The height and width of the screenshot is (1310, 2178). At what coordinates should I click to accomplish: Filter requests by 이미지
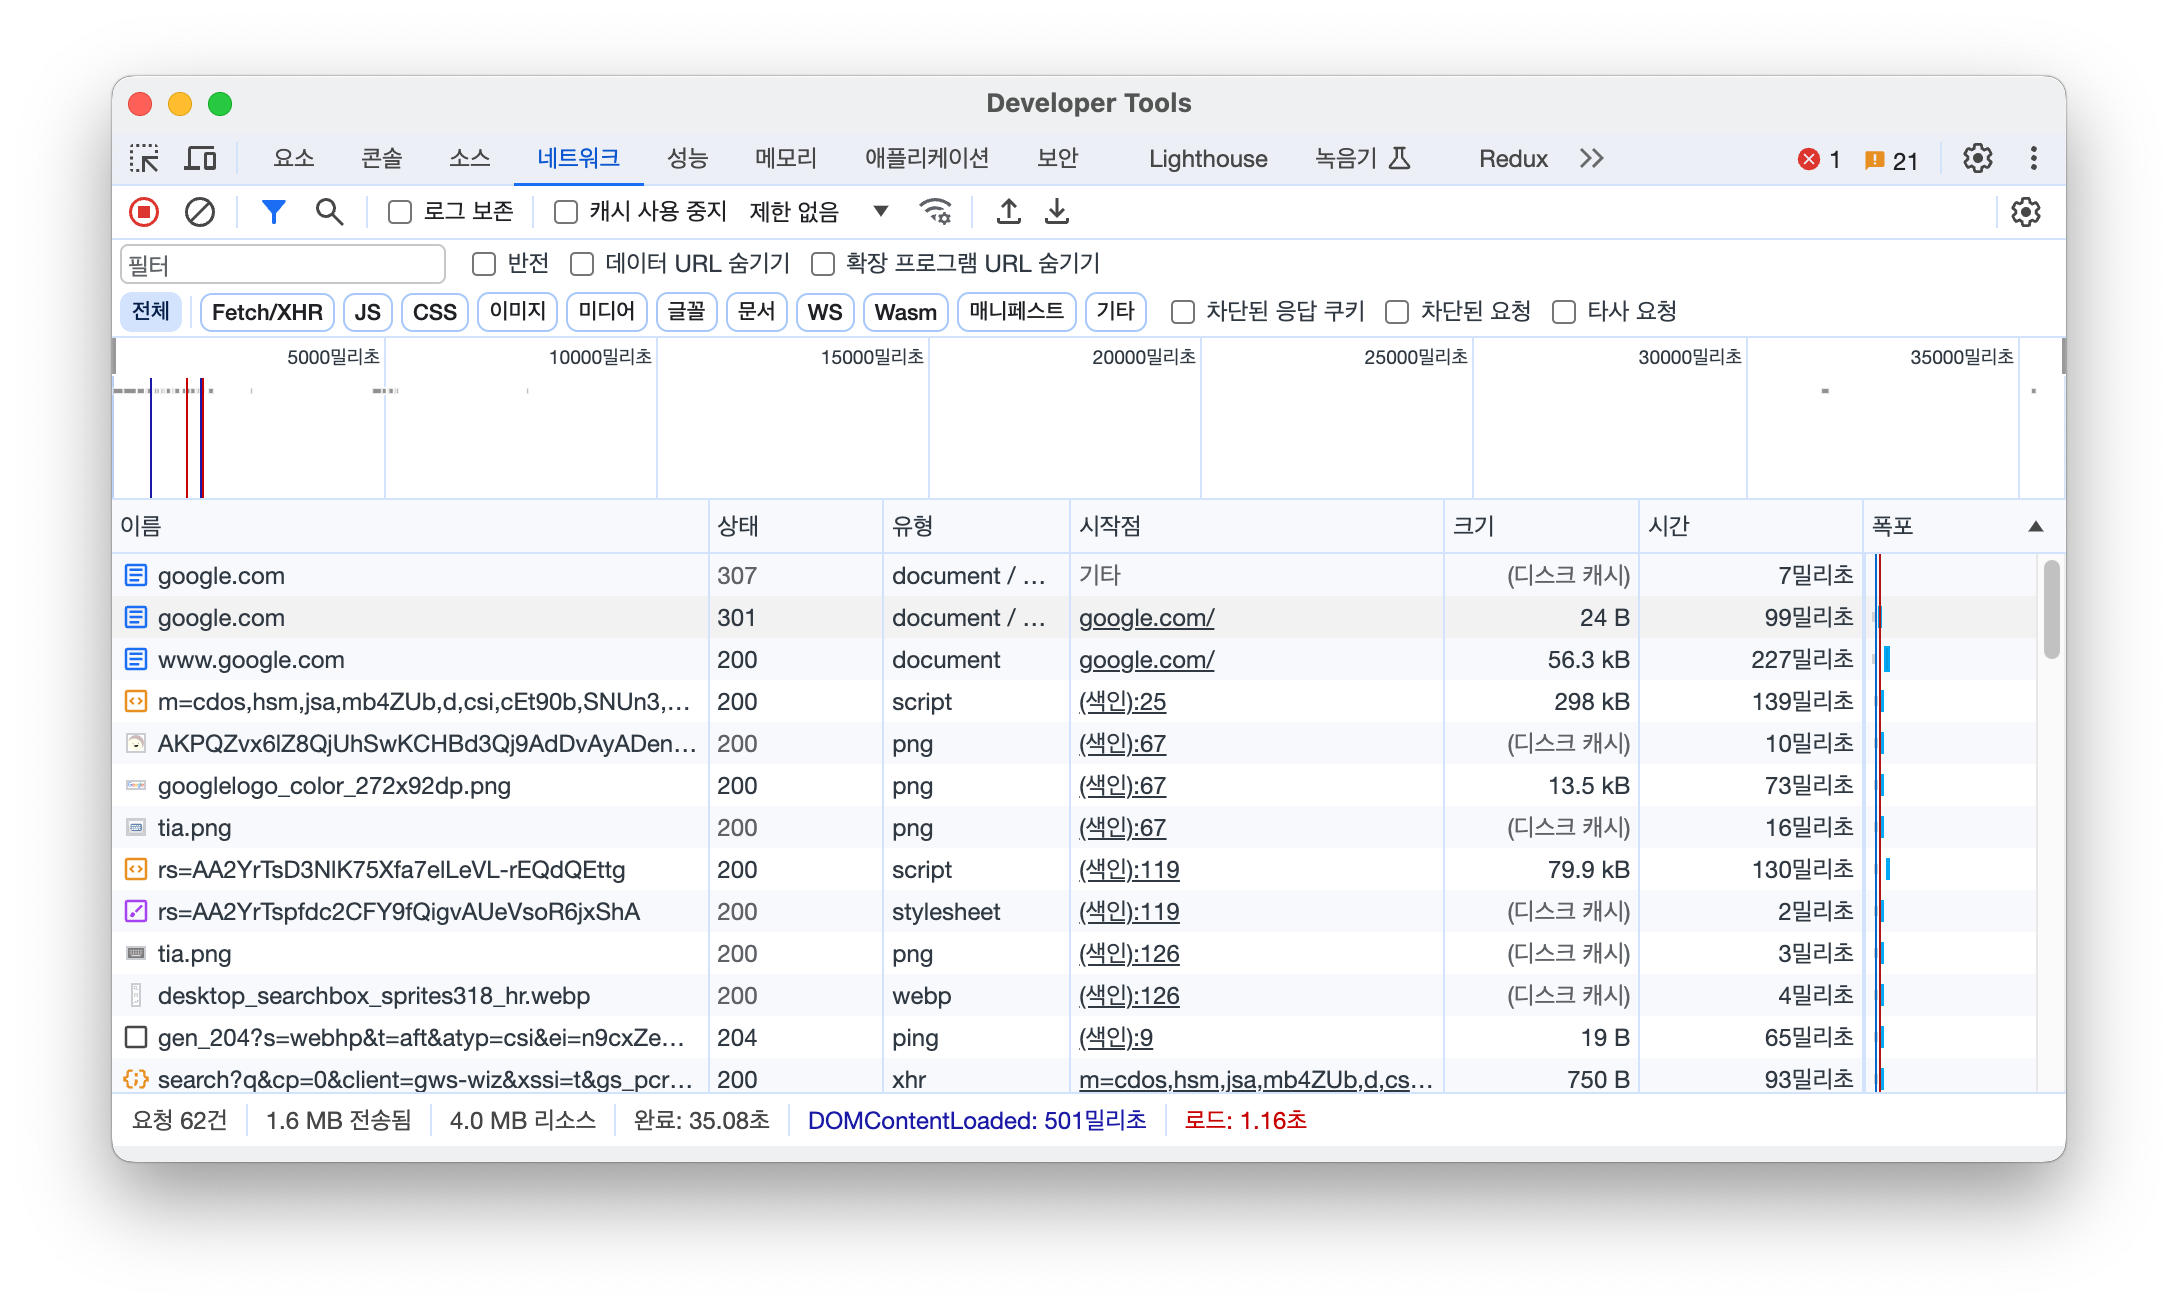[517, 312]
